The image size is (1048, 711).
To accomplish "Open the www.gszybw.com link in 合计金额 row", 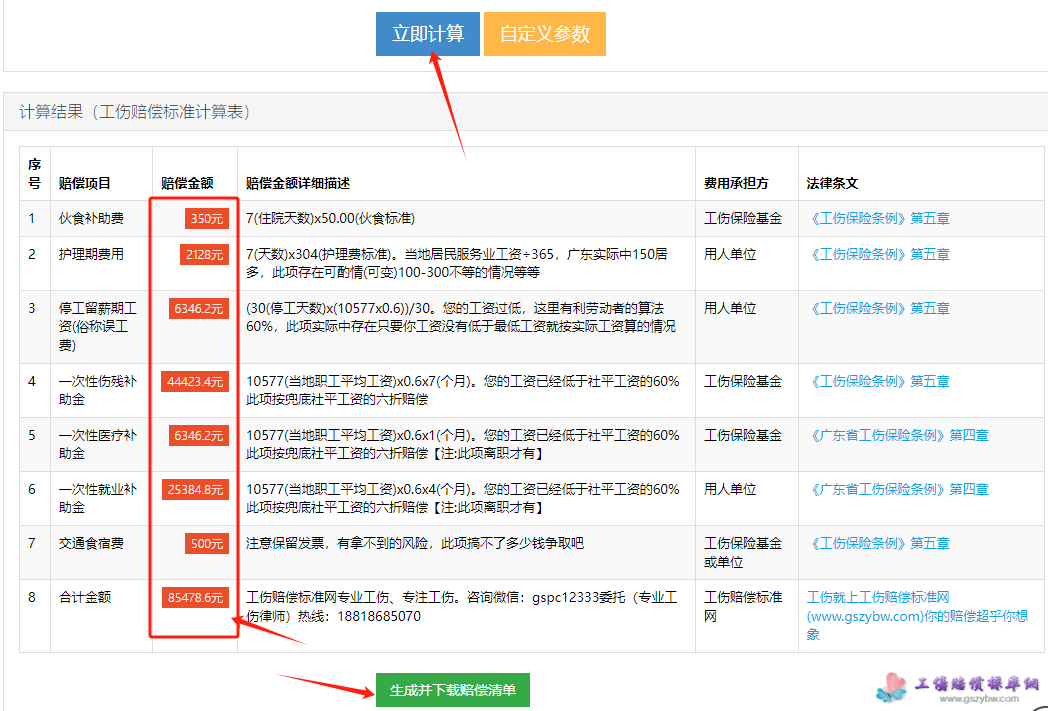I will pyautogui.click(x=916, y=616).
